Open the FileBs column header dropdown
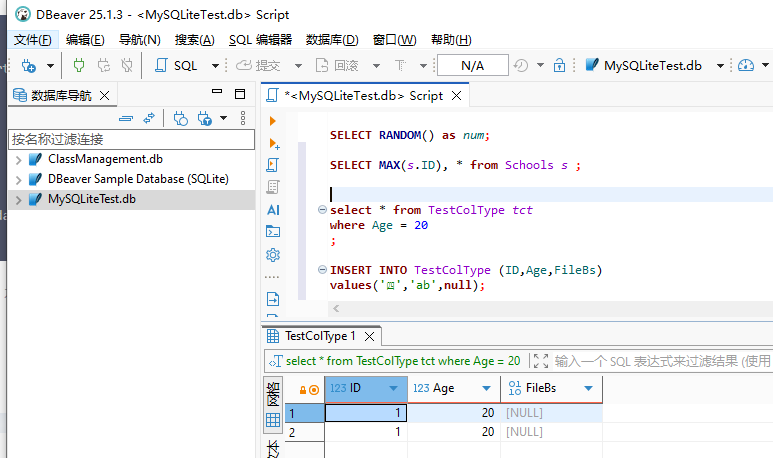The height and width of the screenshot is (458, 773). pos(588,388)
